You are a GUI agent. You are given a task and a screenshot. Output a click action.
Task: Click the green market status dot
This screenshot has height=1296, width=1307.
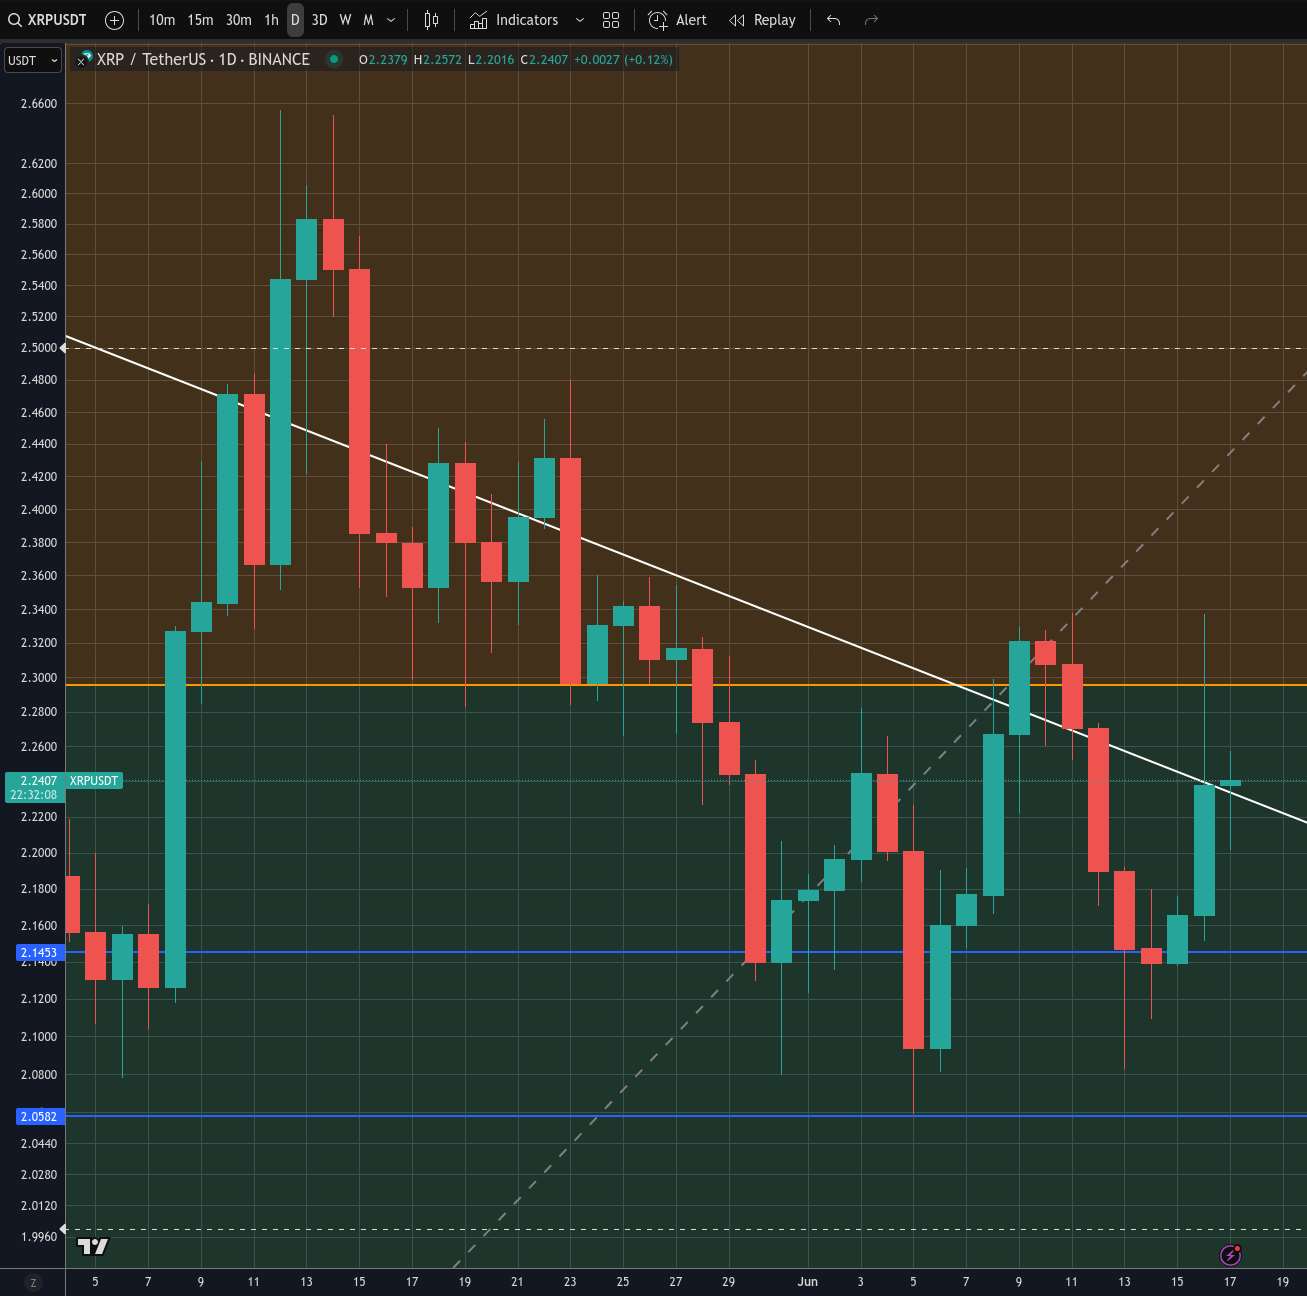click(x=333, y=59)
